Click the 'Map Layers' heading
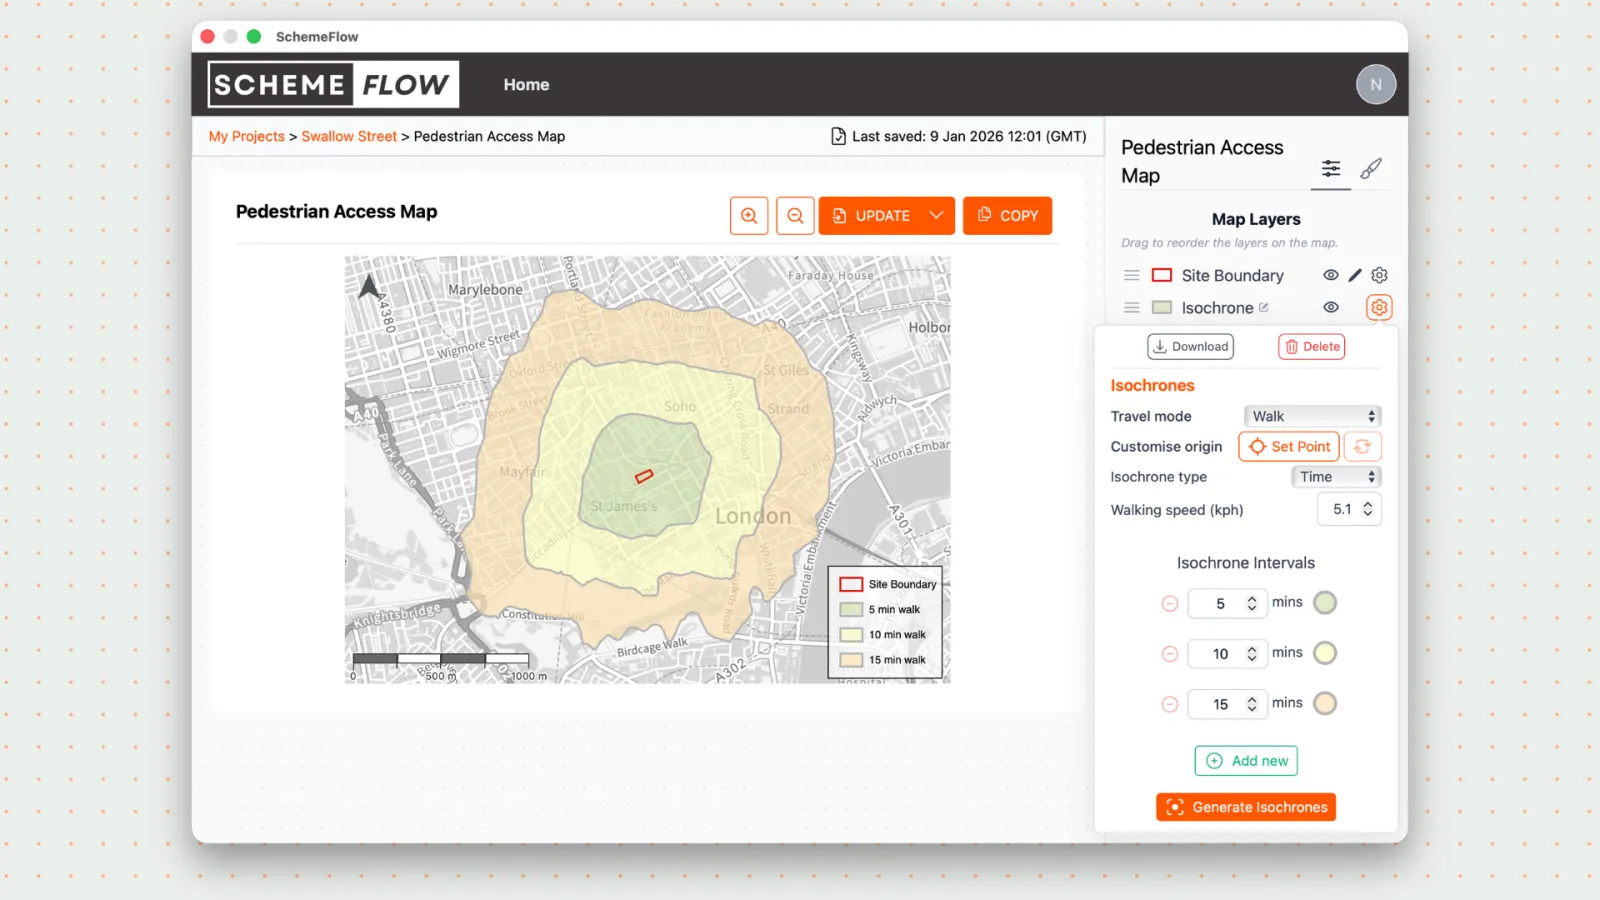 pos(1256,220)
